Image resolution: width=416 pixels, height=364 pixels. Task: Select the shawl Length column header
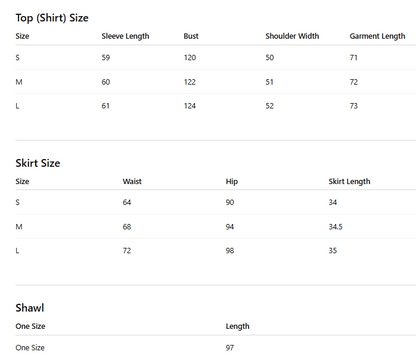(237, 326)
